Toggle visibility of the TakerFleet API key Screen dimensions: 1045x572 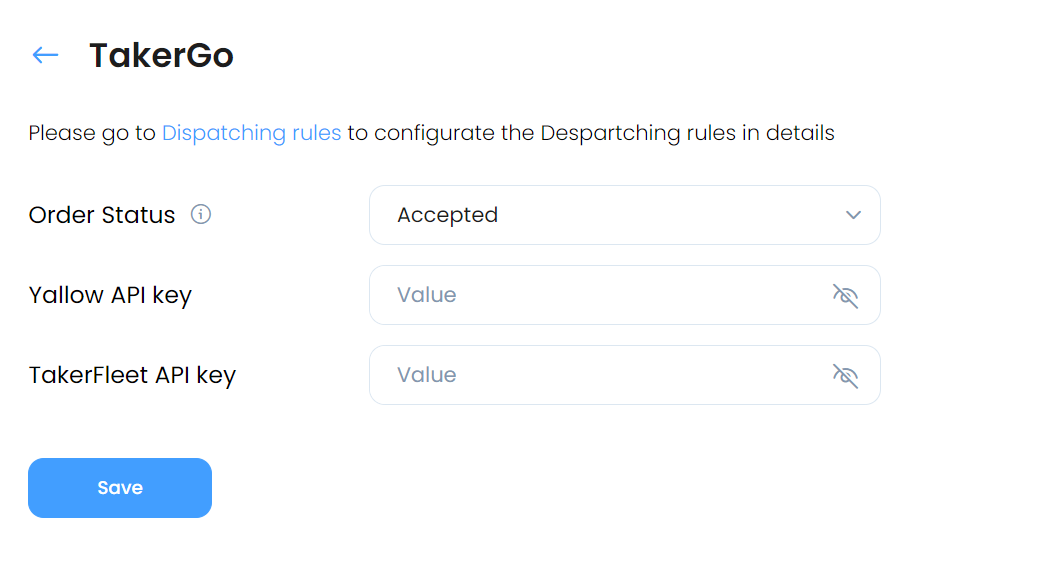pyautogui.click(x=845, y=375)
